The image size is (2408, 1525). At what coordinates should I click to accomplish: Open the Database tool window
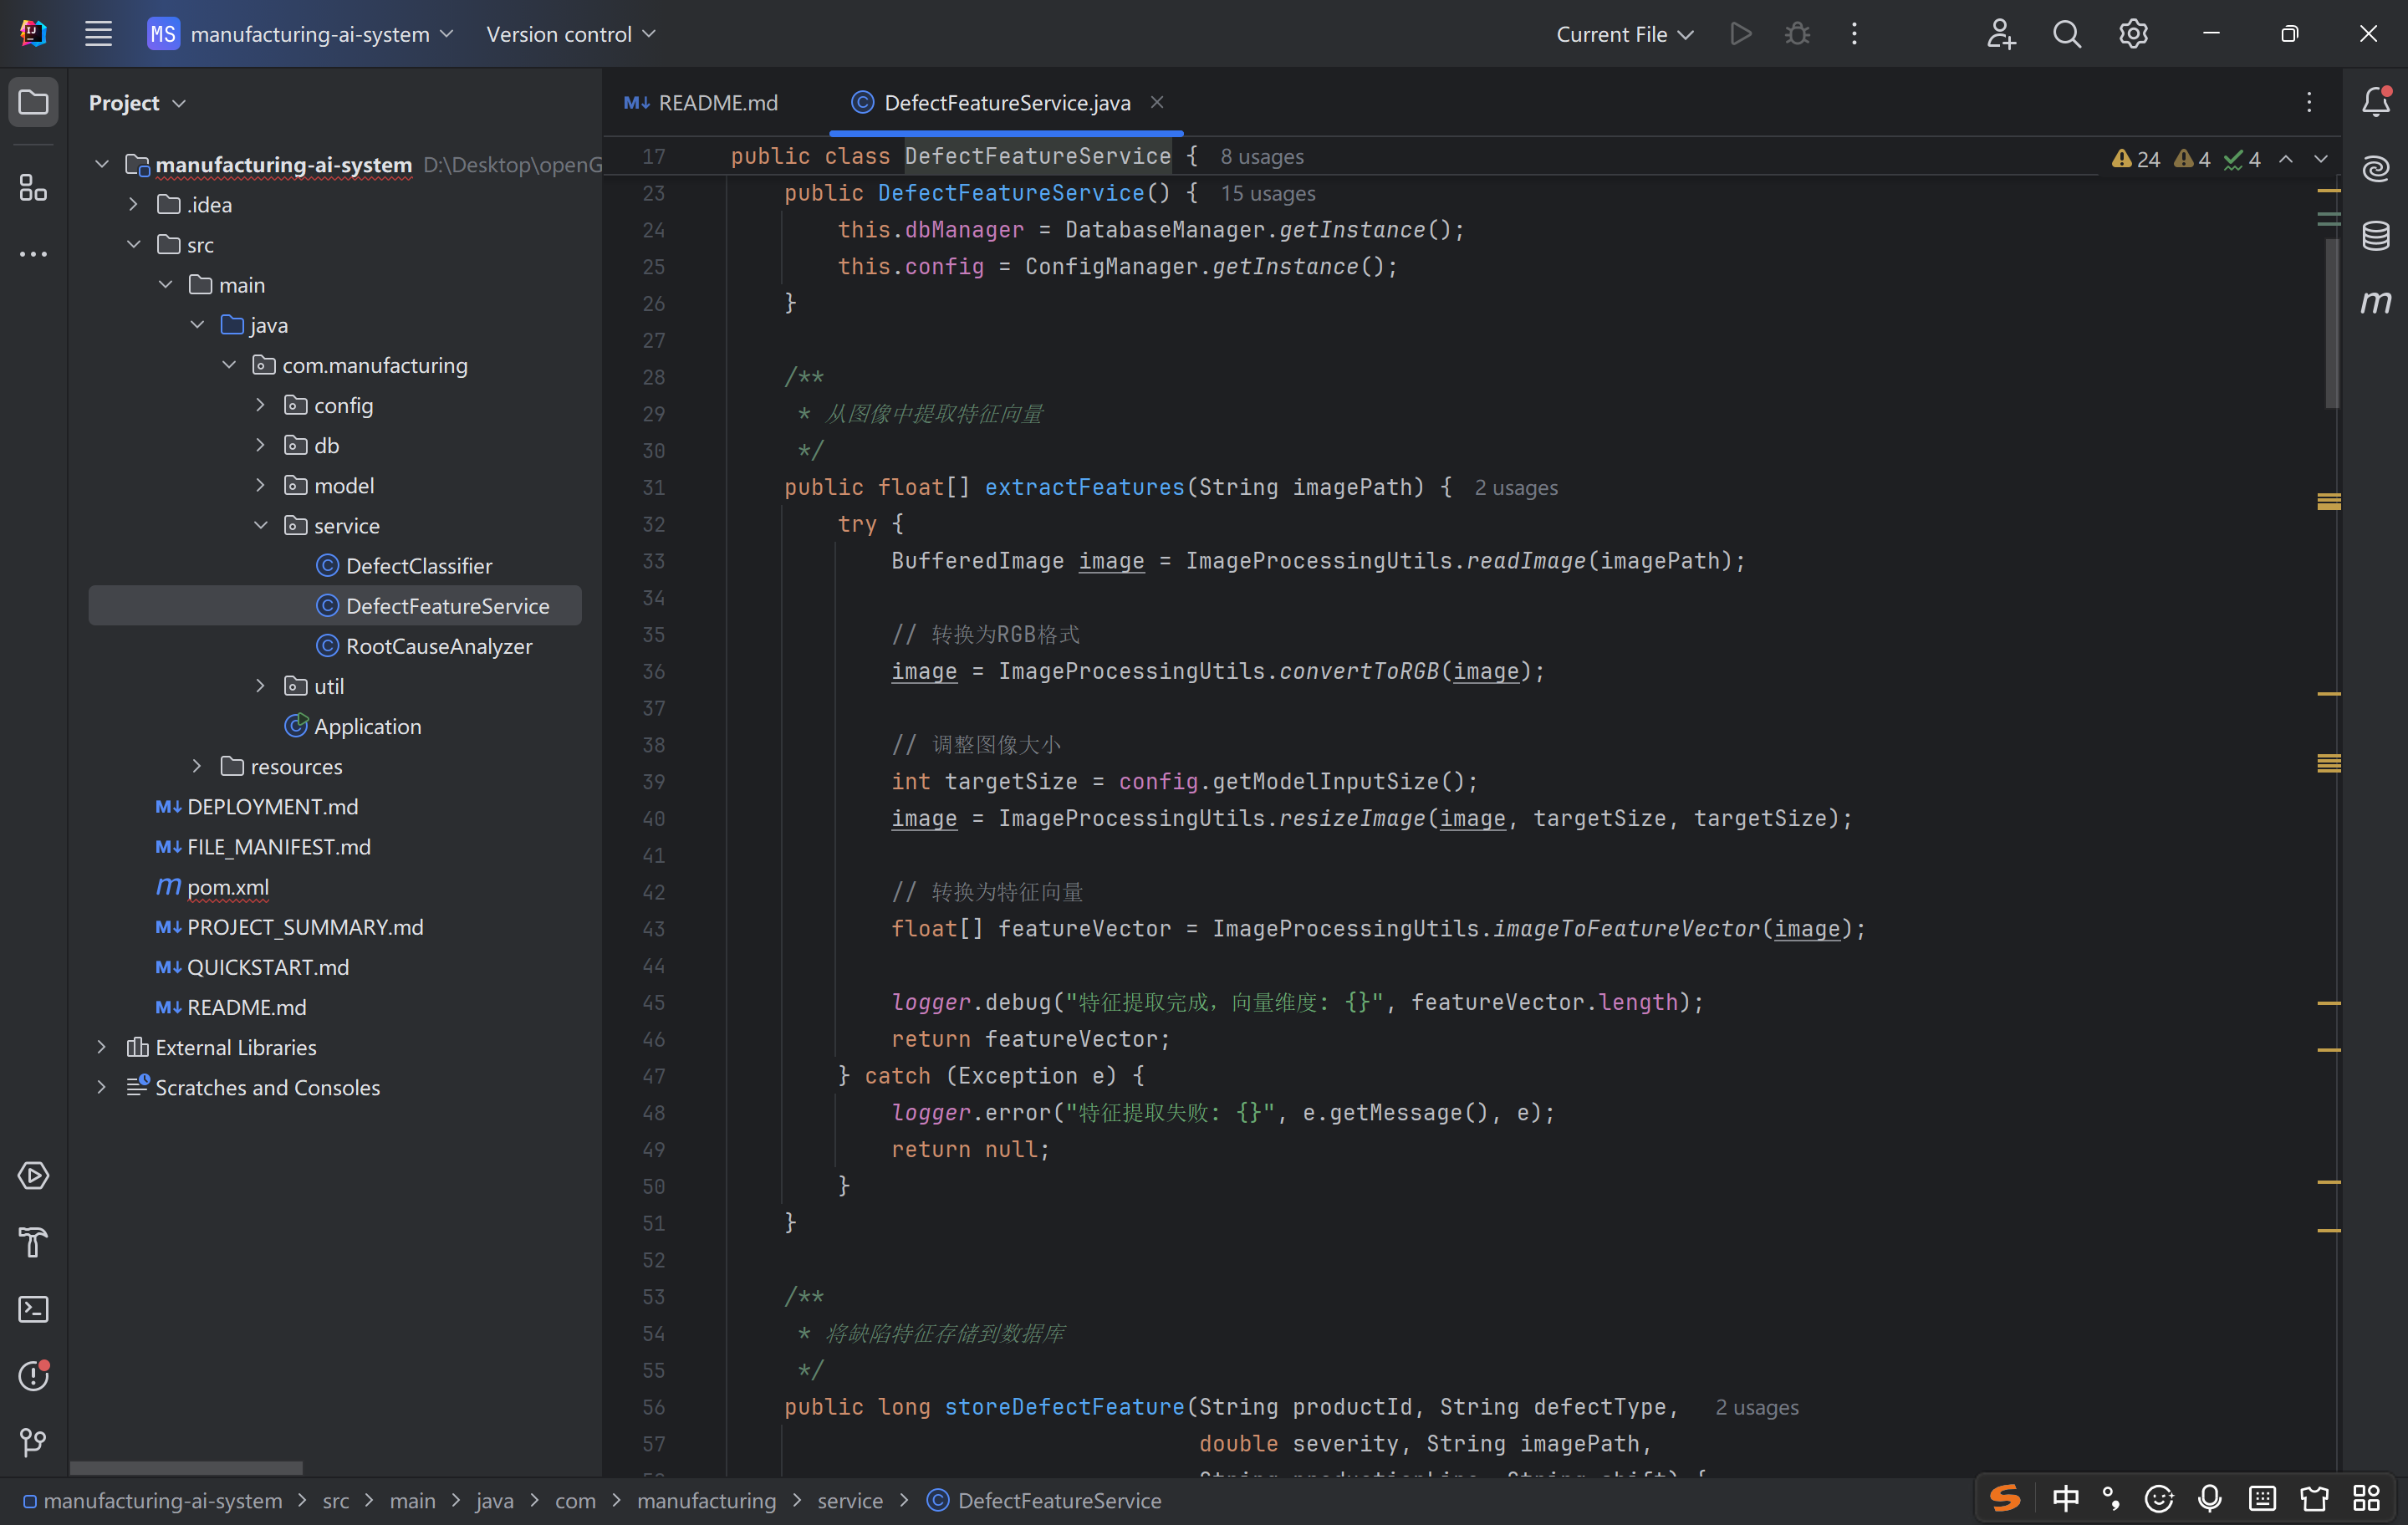click(2376, 235)
